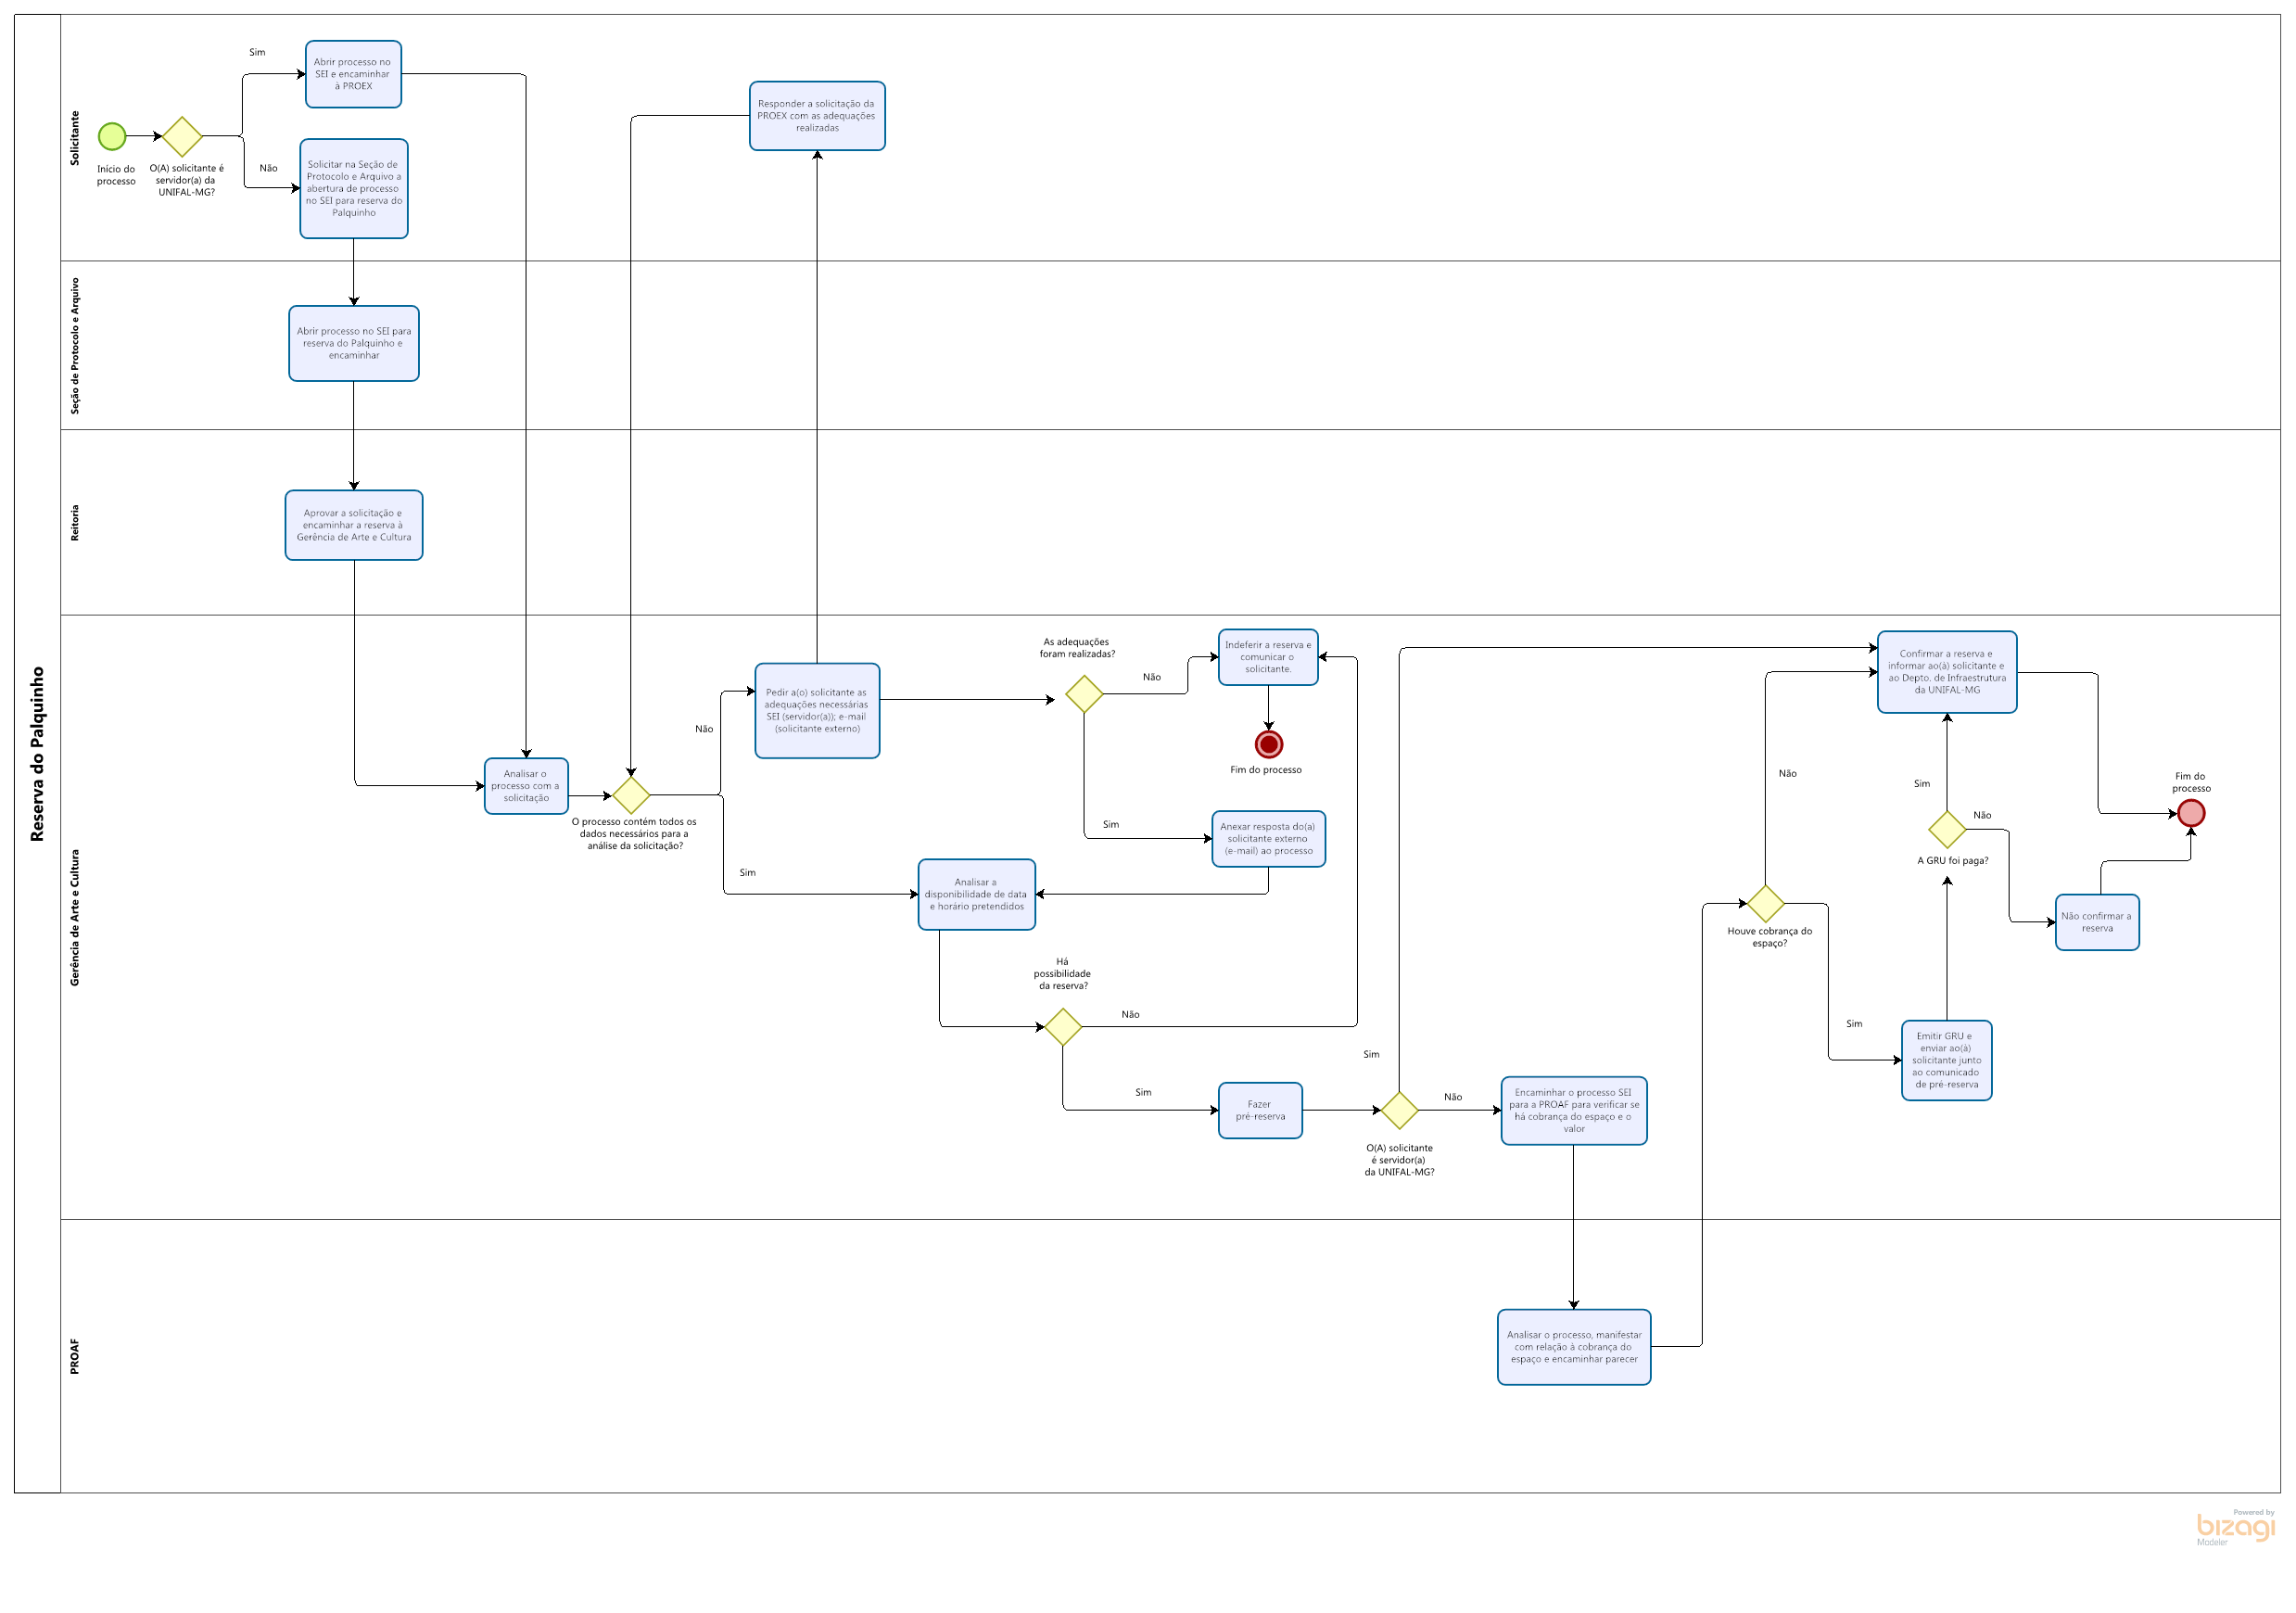The image size is (2296, 1613).
Task: Select 'Solicitar na Seção de Protocolo e Arquivo' task
Action: pyautogui.click(x=354, y=188)
